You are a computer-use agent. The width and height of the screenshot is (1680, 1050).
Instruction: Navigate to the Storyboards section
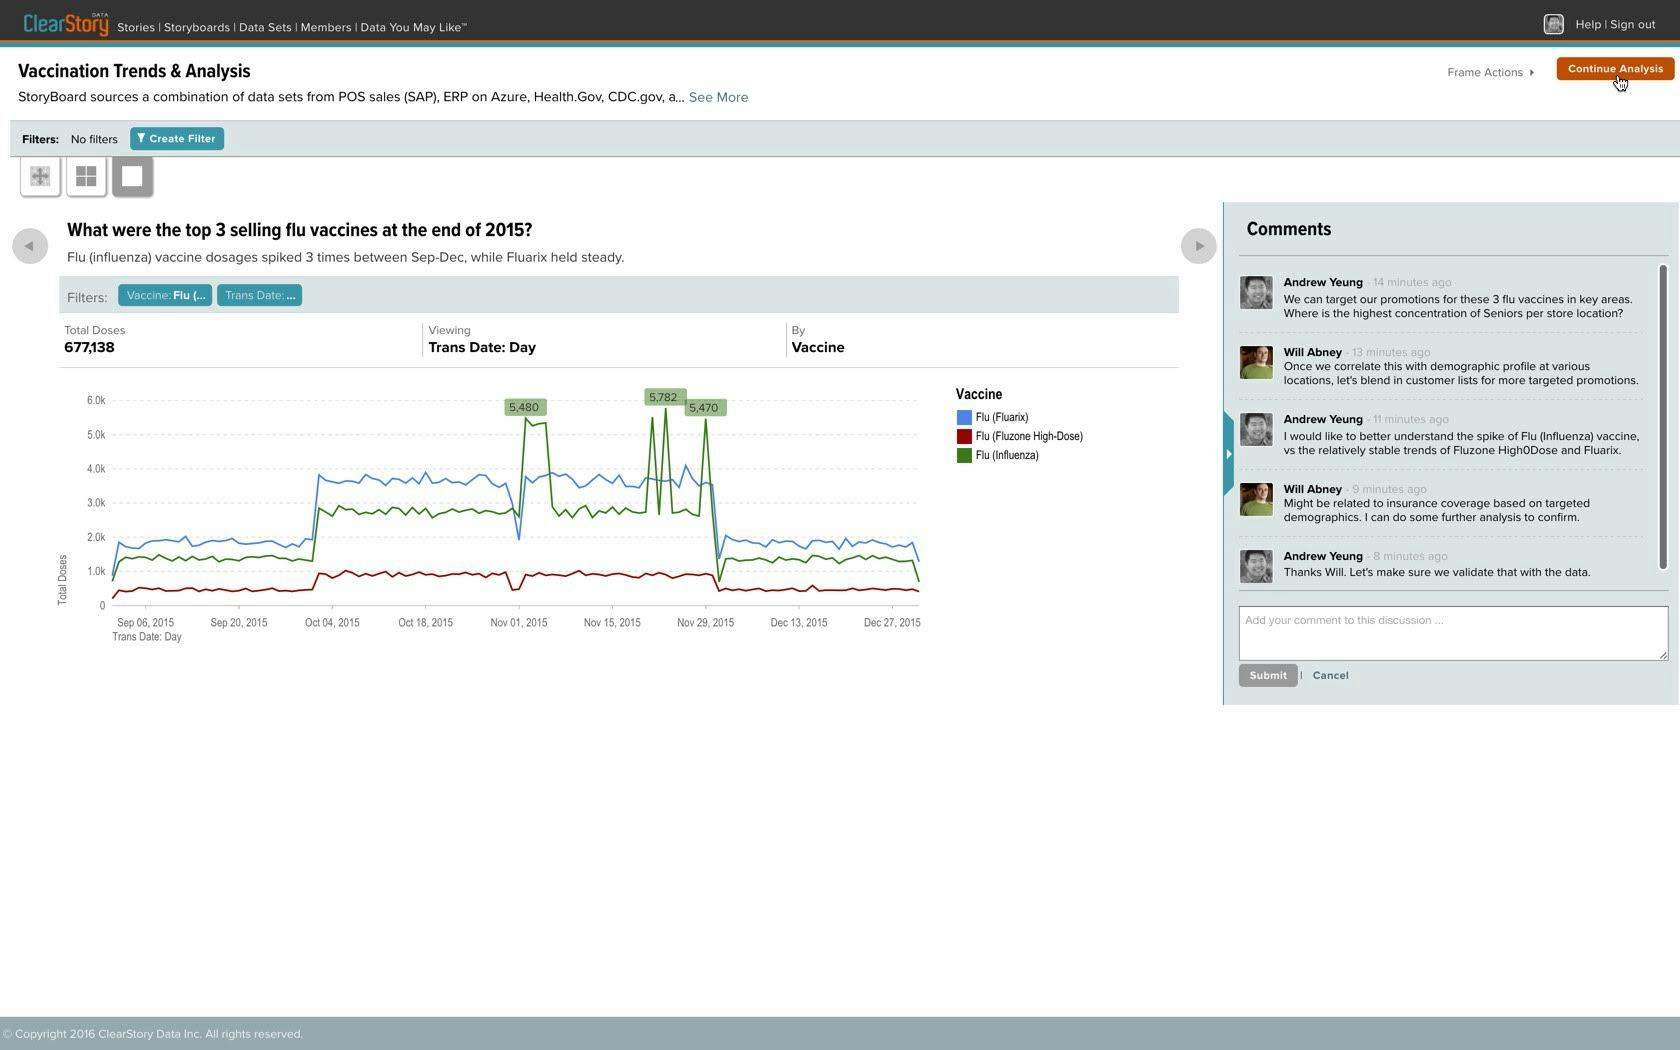pyautogui.click(x=196, y=27)
